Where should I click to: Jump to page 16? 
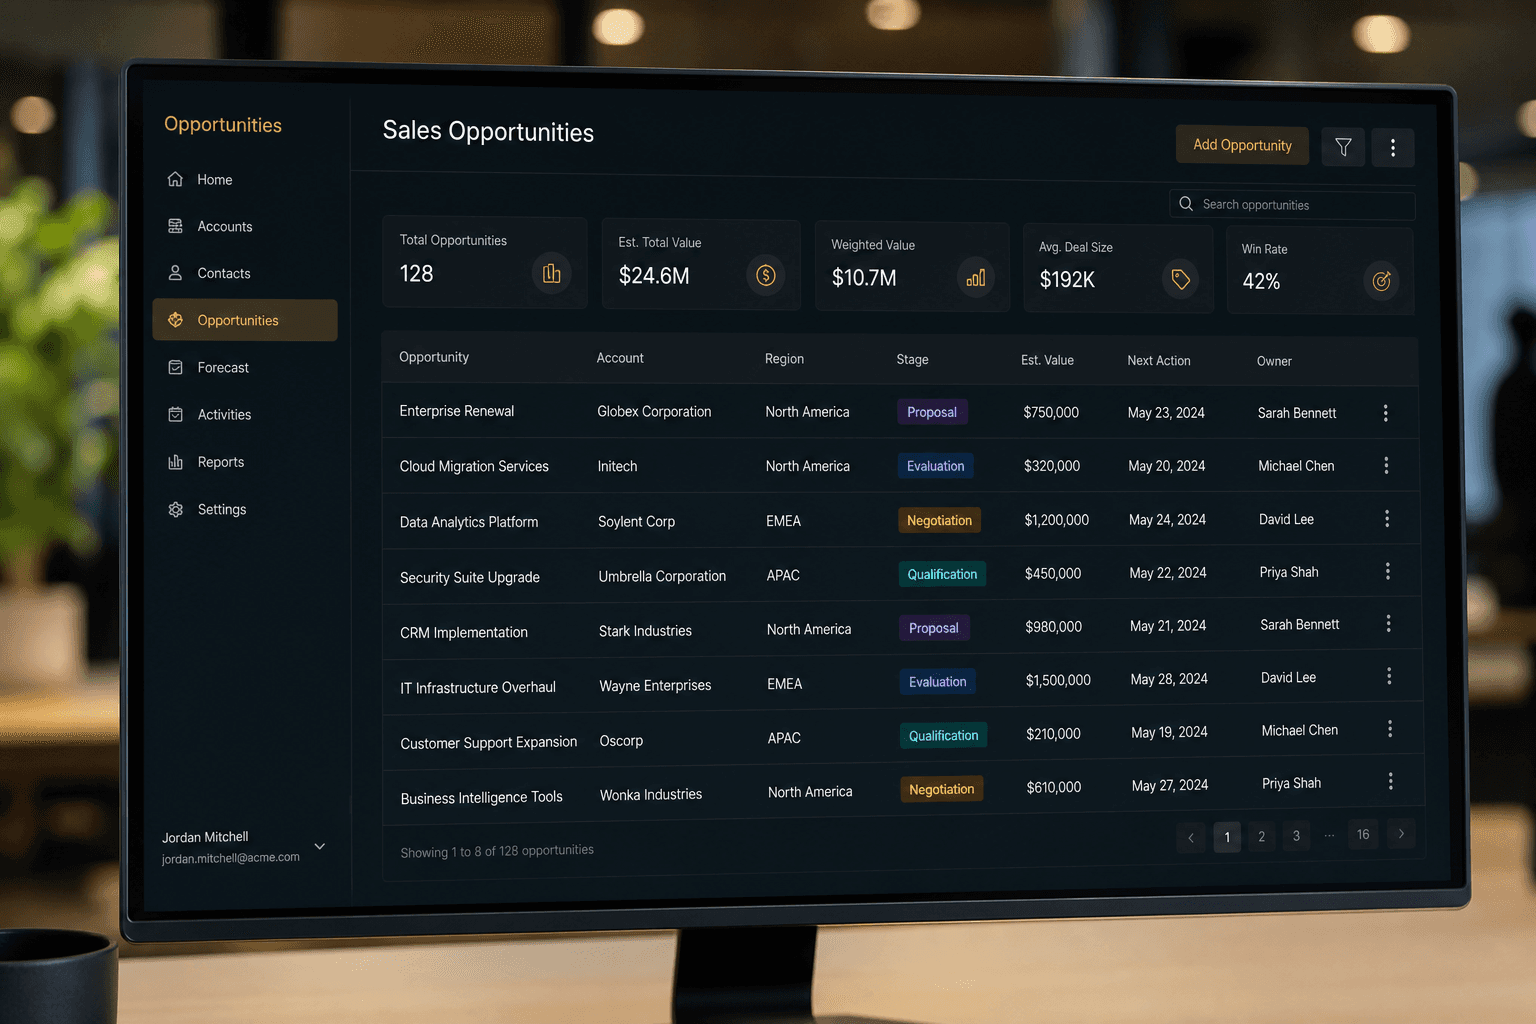(x=1363, y=834)
